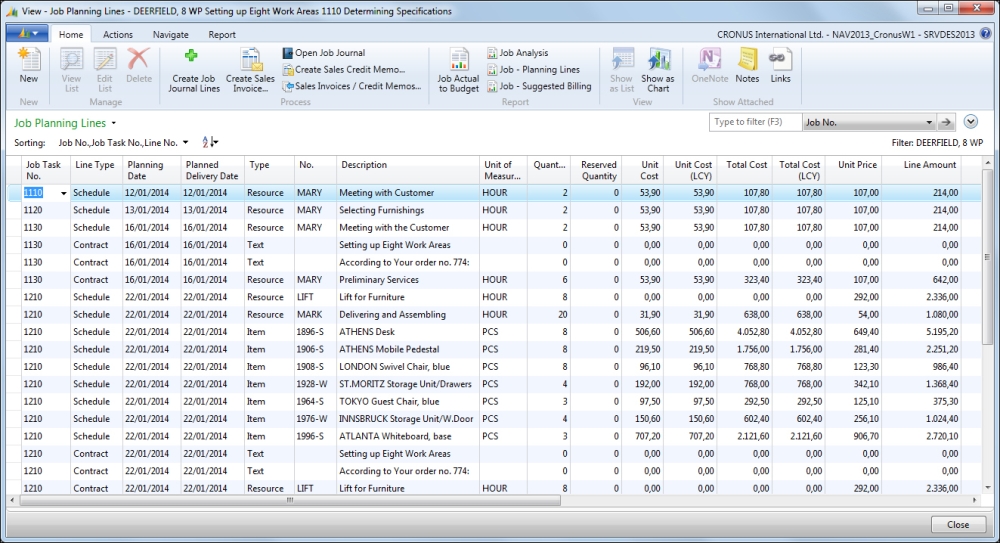Click line amount 5.195,20 cell

922,332
